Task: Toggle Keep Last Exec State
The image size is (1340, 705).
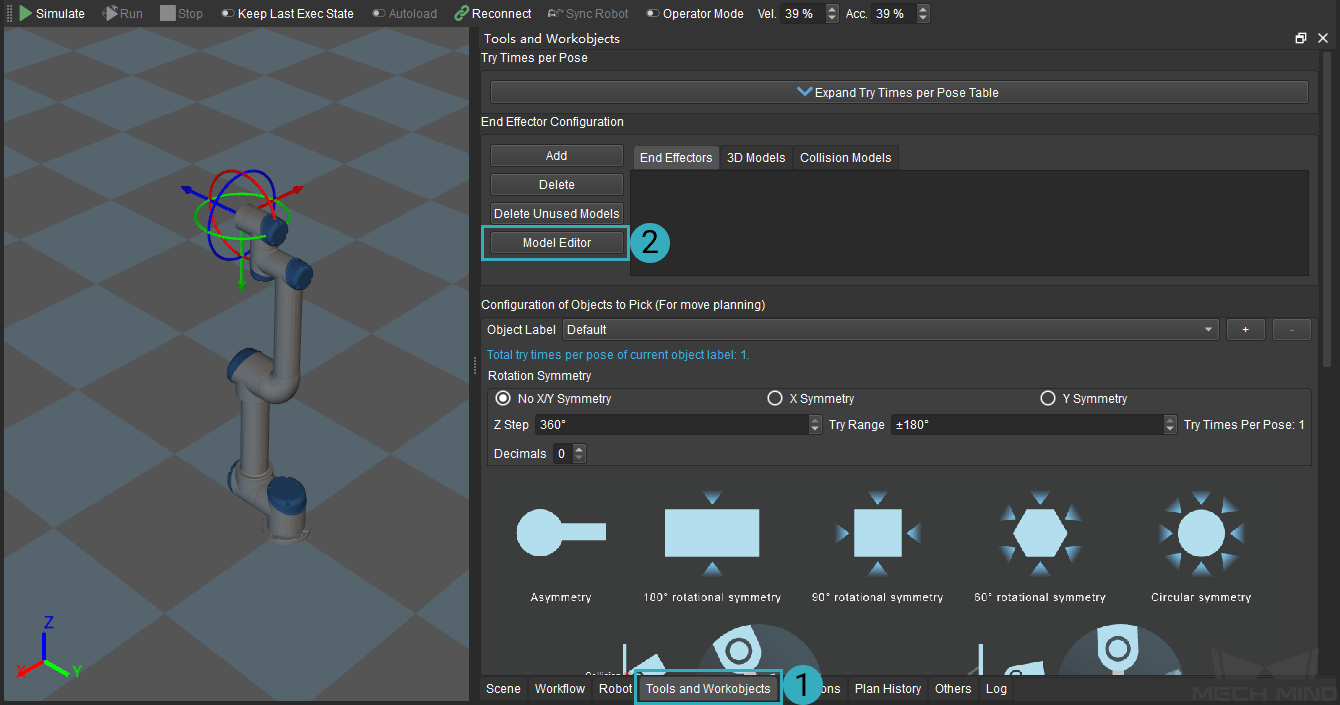Action: pos(287,14)
